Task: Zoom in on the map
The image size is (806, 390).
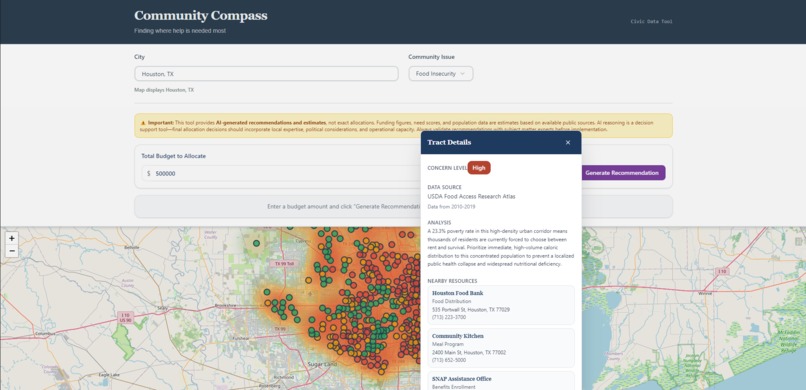Action: pyautogui.click(x=11, y=238)
